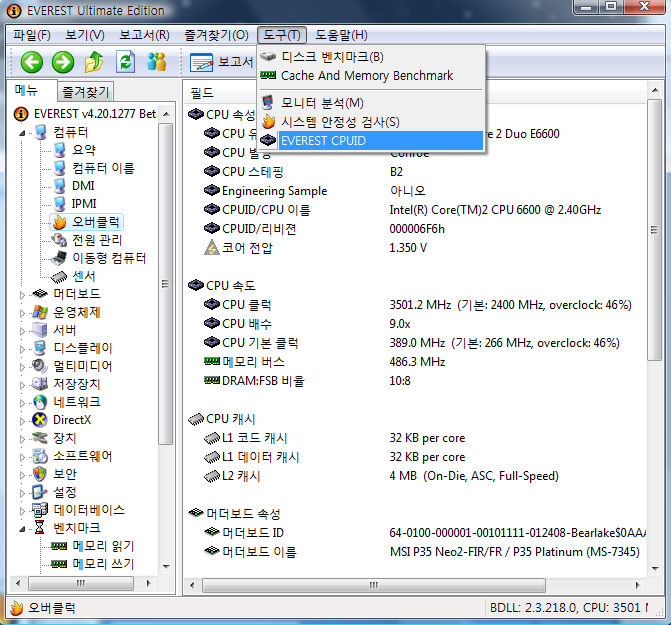The image size is (671, 625).
Task: Click the 설정 icon in tree
Action: click(x=39, y=492)
